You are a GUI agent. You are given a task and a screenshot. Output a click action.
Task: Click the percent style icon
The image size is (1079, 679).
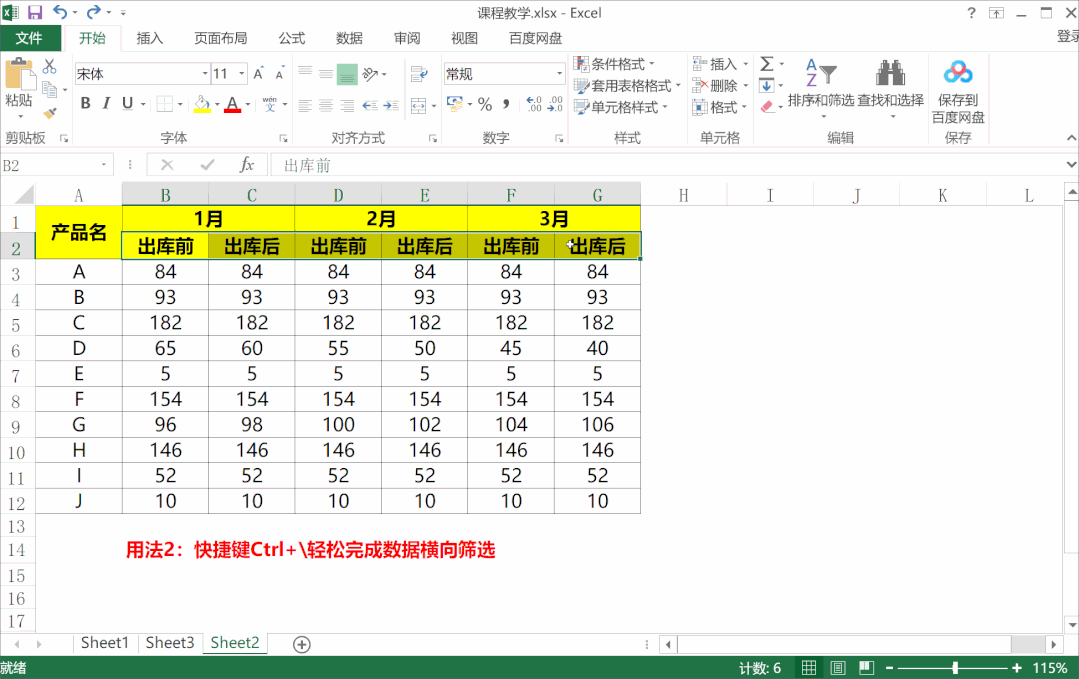(485, 104)
